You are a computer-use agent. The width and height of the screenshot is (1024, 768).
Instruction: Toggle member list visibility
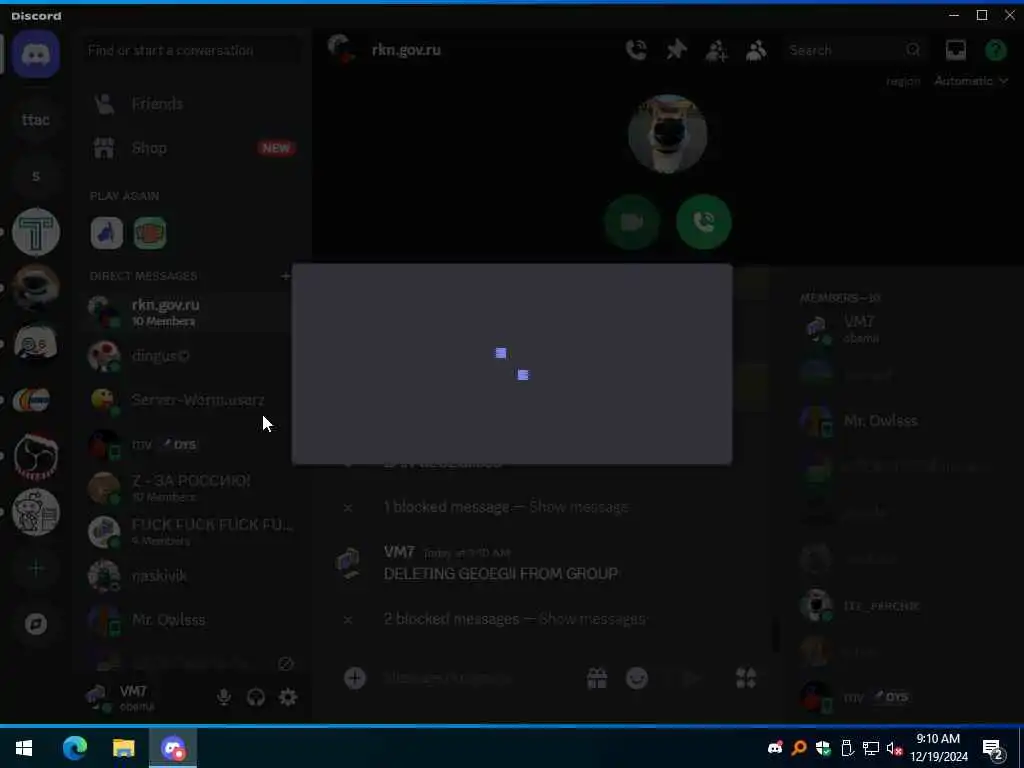(x=756, y=50)
